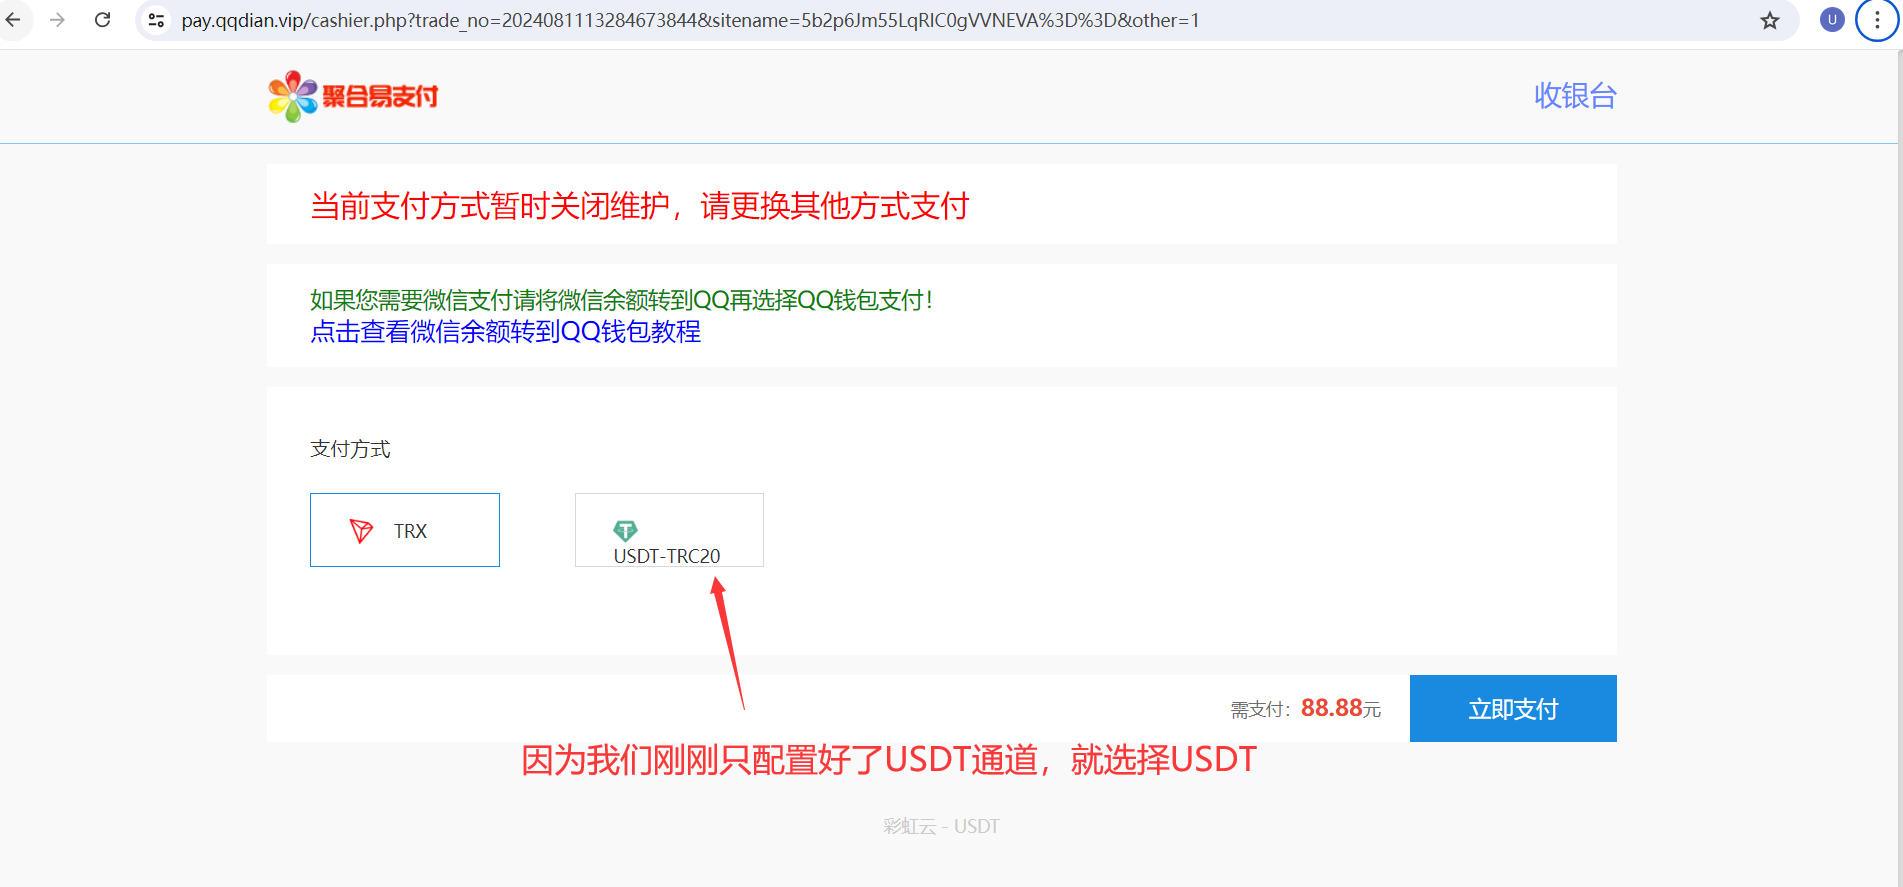Click the 立即支付 button
The width and height of the screenshot is (1903, 887).
(x=1513, y=708)
